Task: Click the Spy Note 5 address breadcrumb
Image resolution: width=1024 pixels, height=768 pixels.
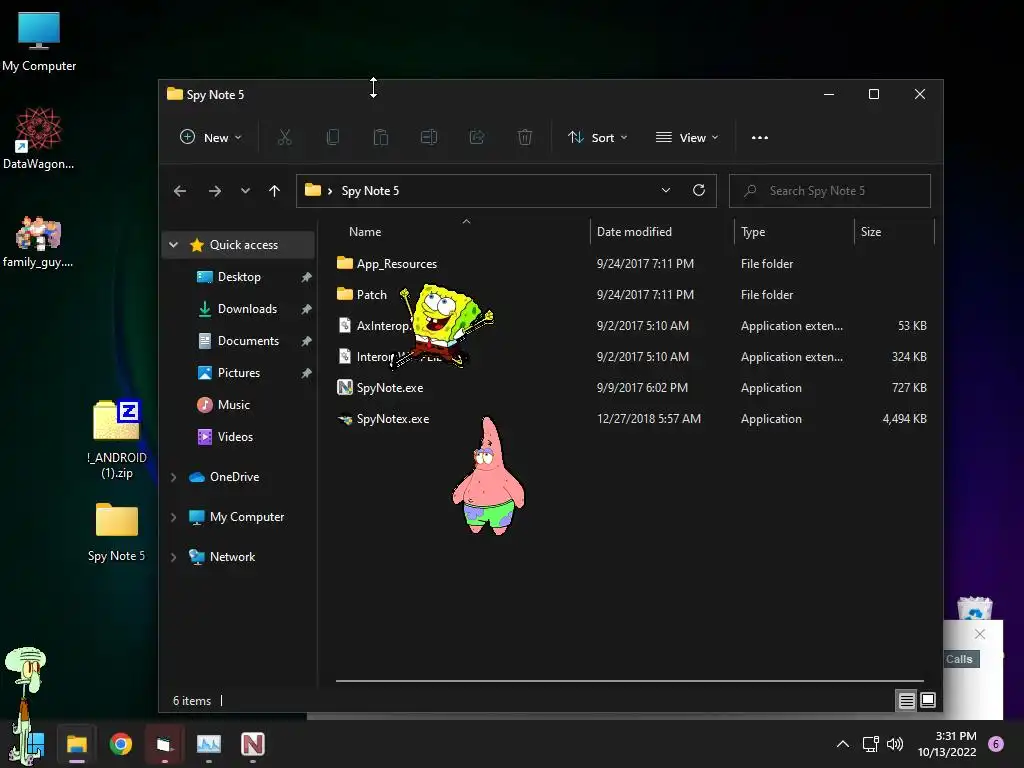Action: click(x=370, y=191)
